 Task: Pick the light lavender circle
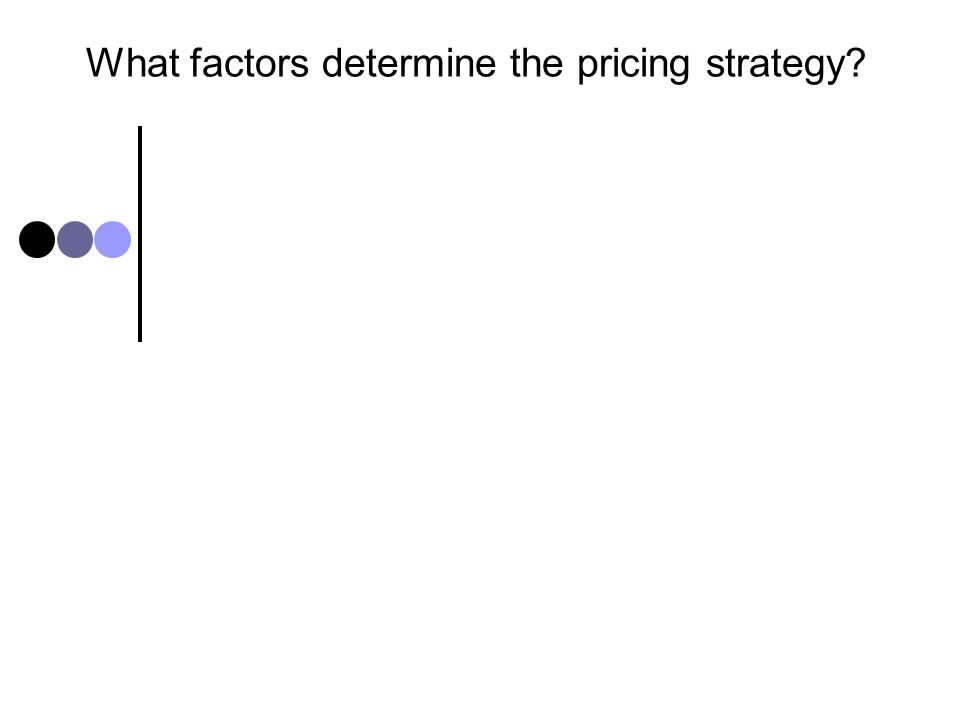(x=113, y=239)
